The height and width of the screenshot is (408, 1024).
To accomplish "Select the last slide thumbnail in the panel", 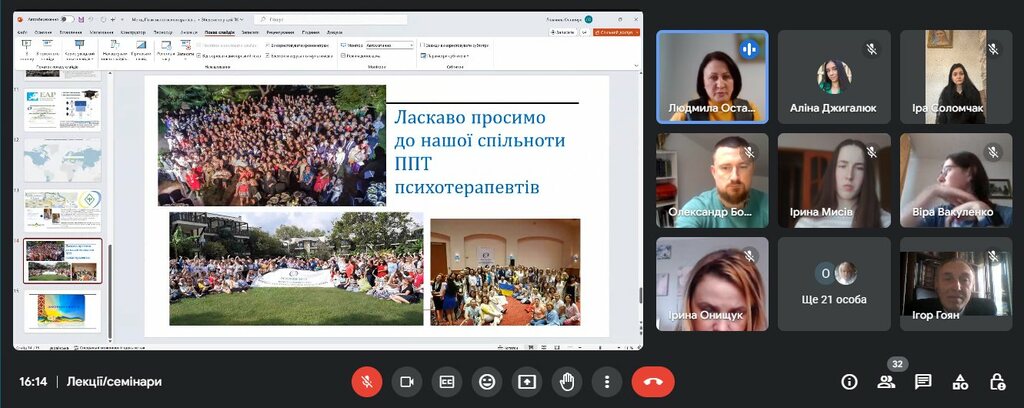I will point(62,311).
